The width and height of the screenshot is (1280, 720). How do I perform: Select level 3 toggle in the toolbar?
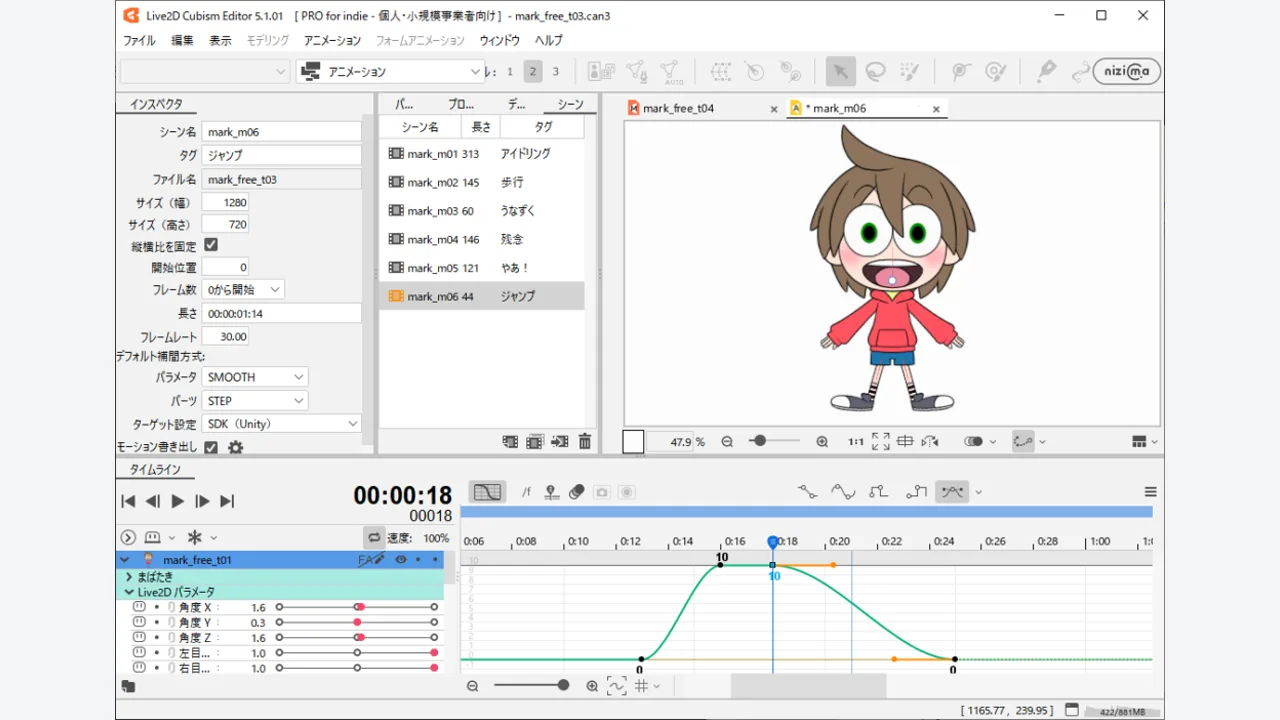(x=556, y=71)
